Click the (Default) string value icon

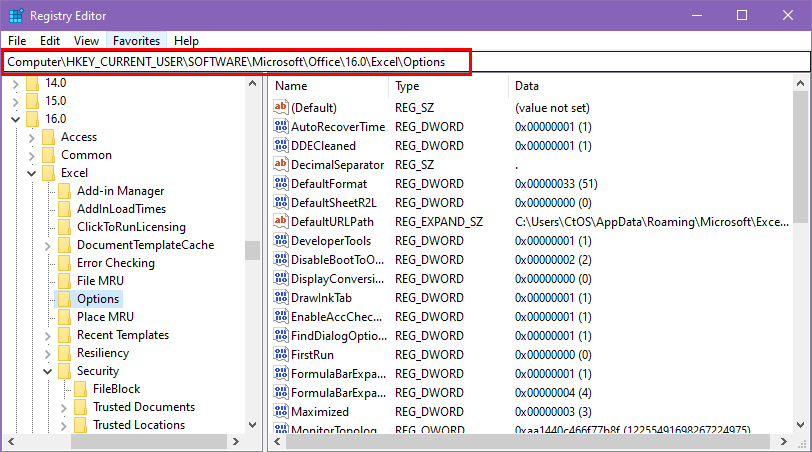[x=281, y=107]
